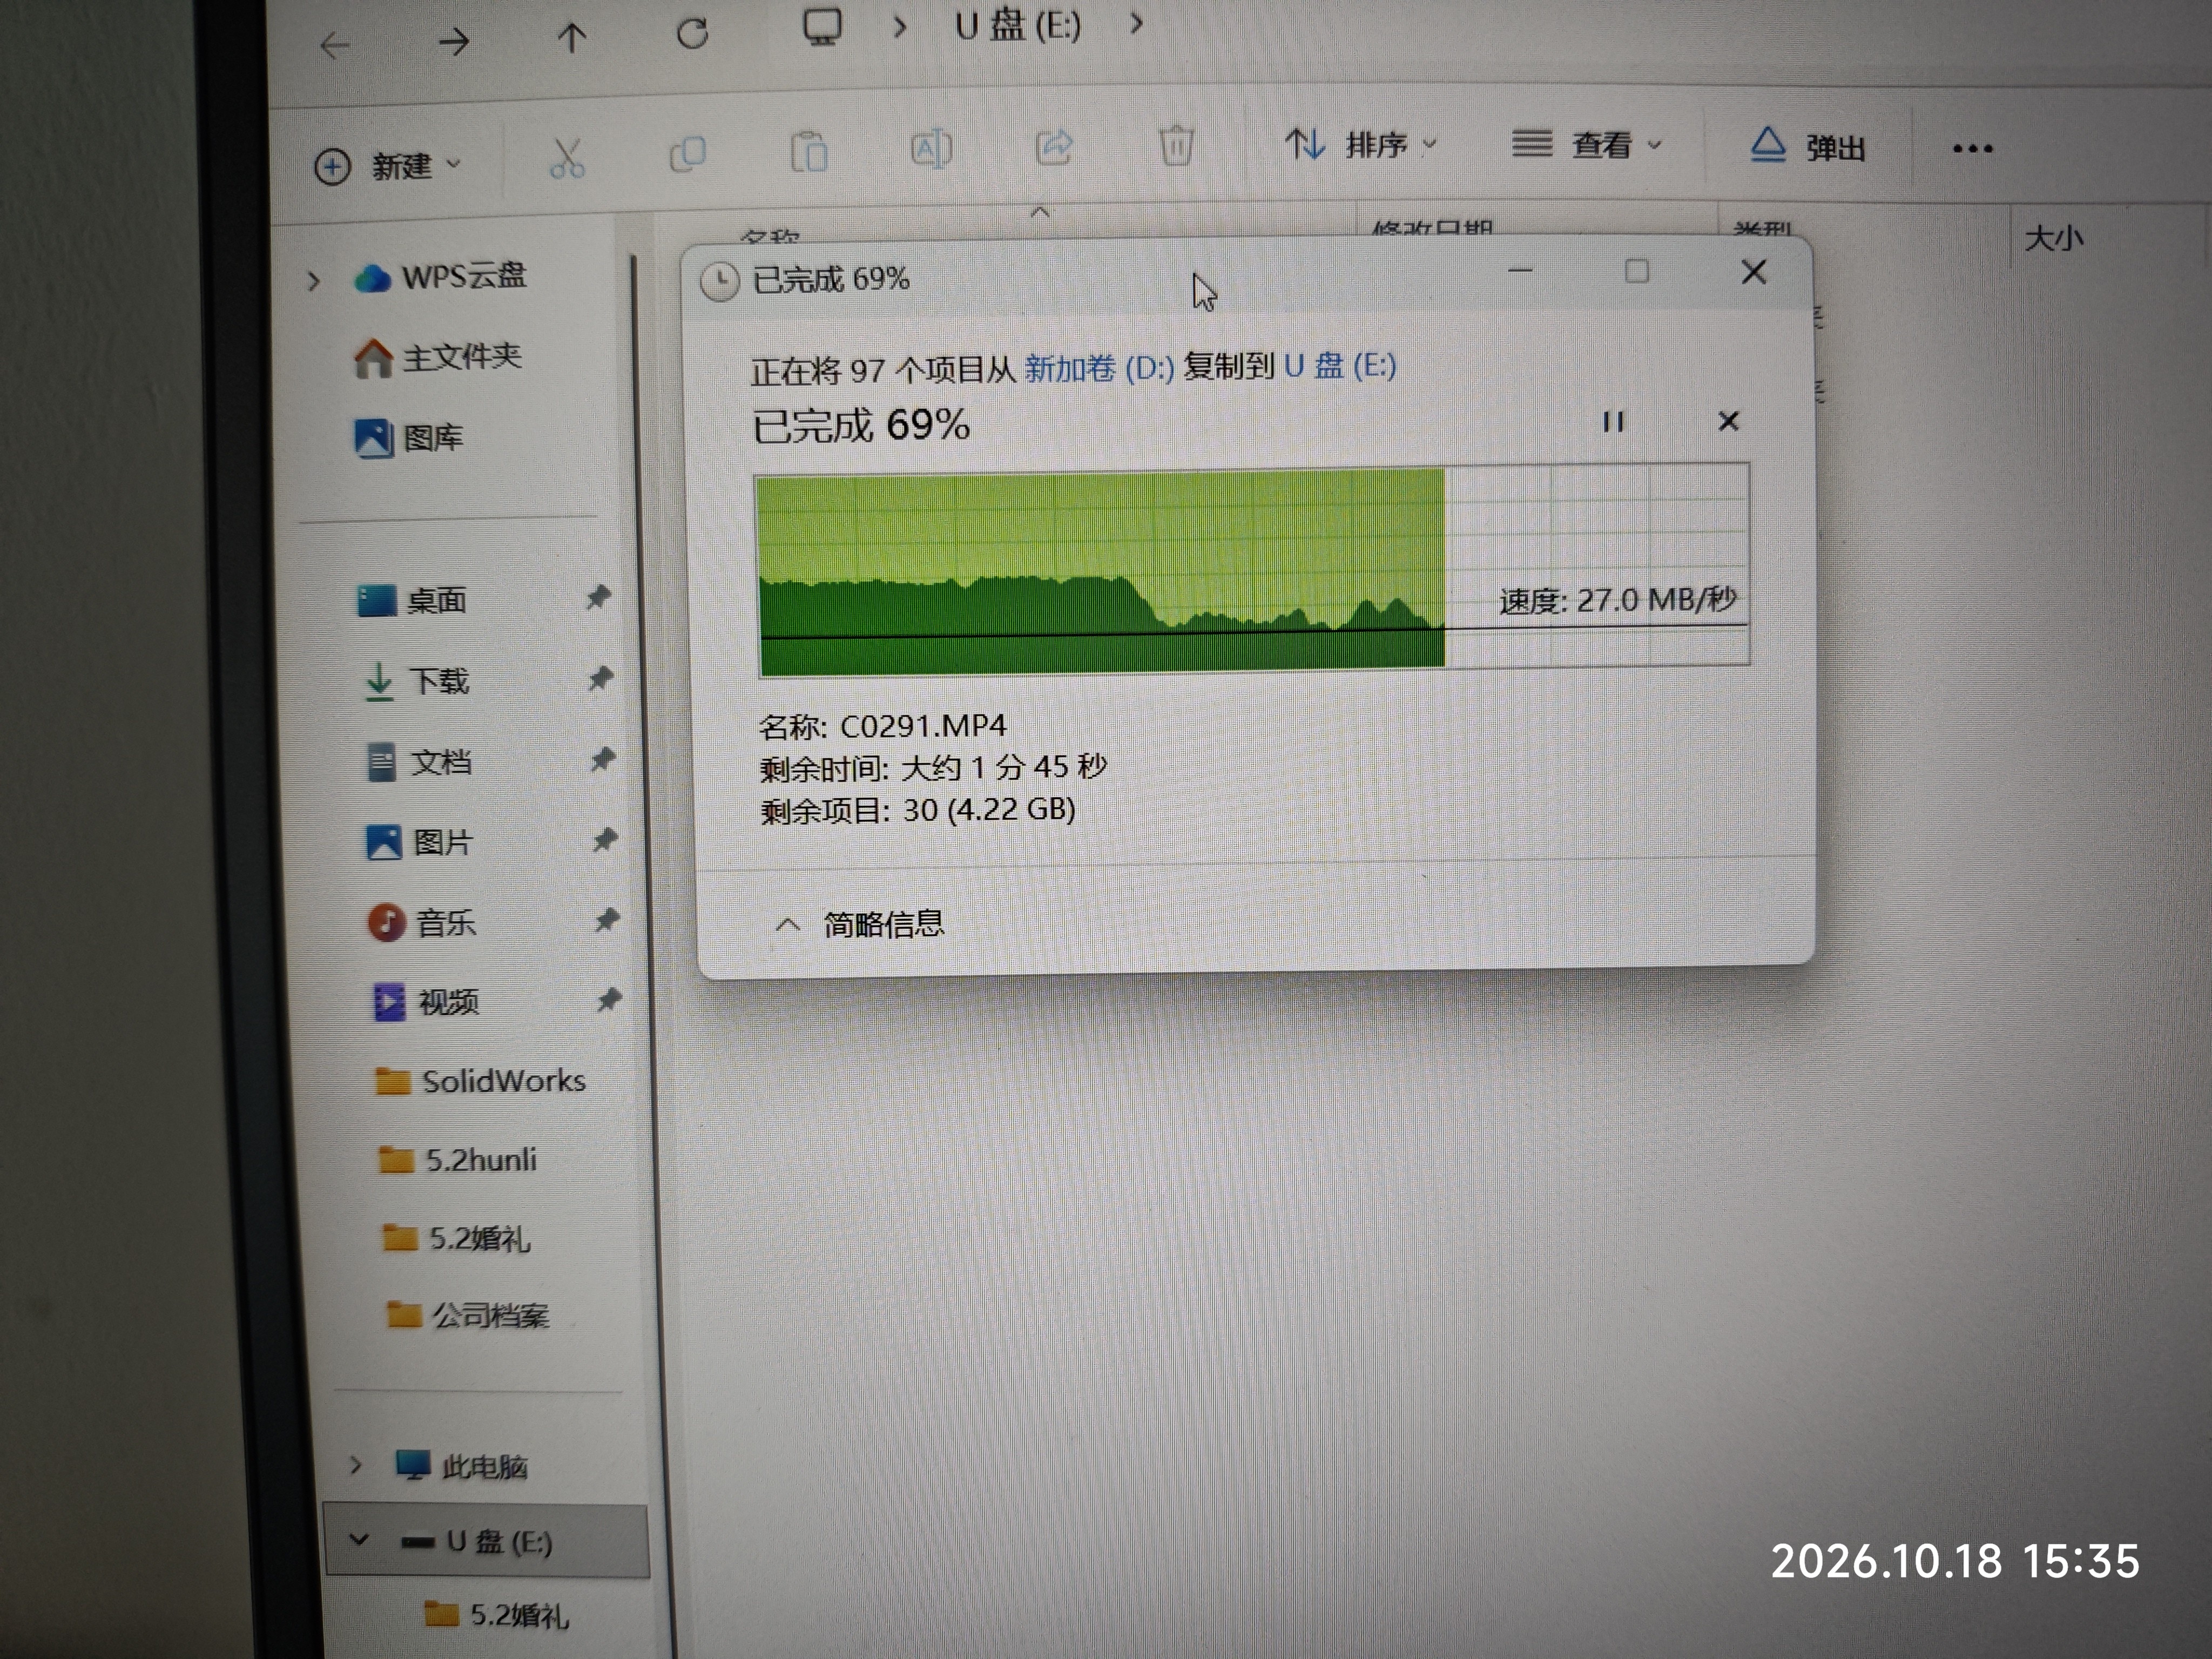The image size is (2212, 1659).
Task: Click the 新加卷 (D:) source link
Action: pos(1099,369)
